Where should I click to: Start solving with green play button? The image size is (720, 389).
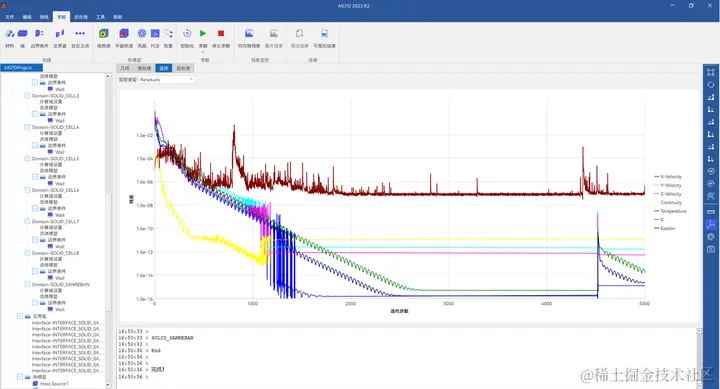pyautogui.click(x=203, y=34)
